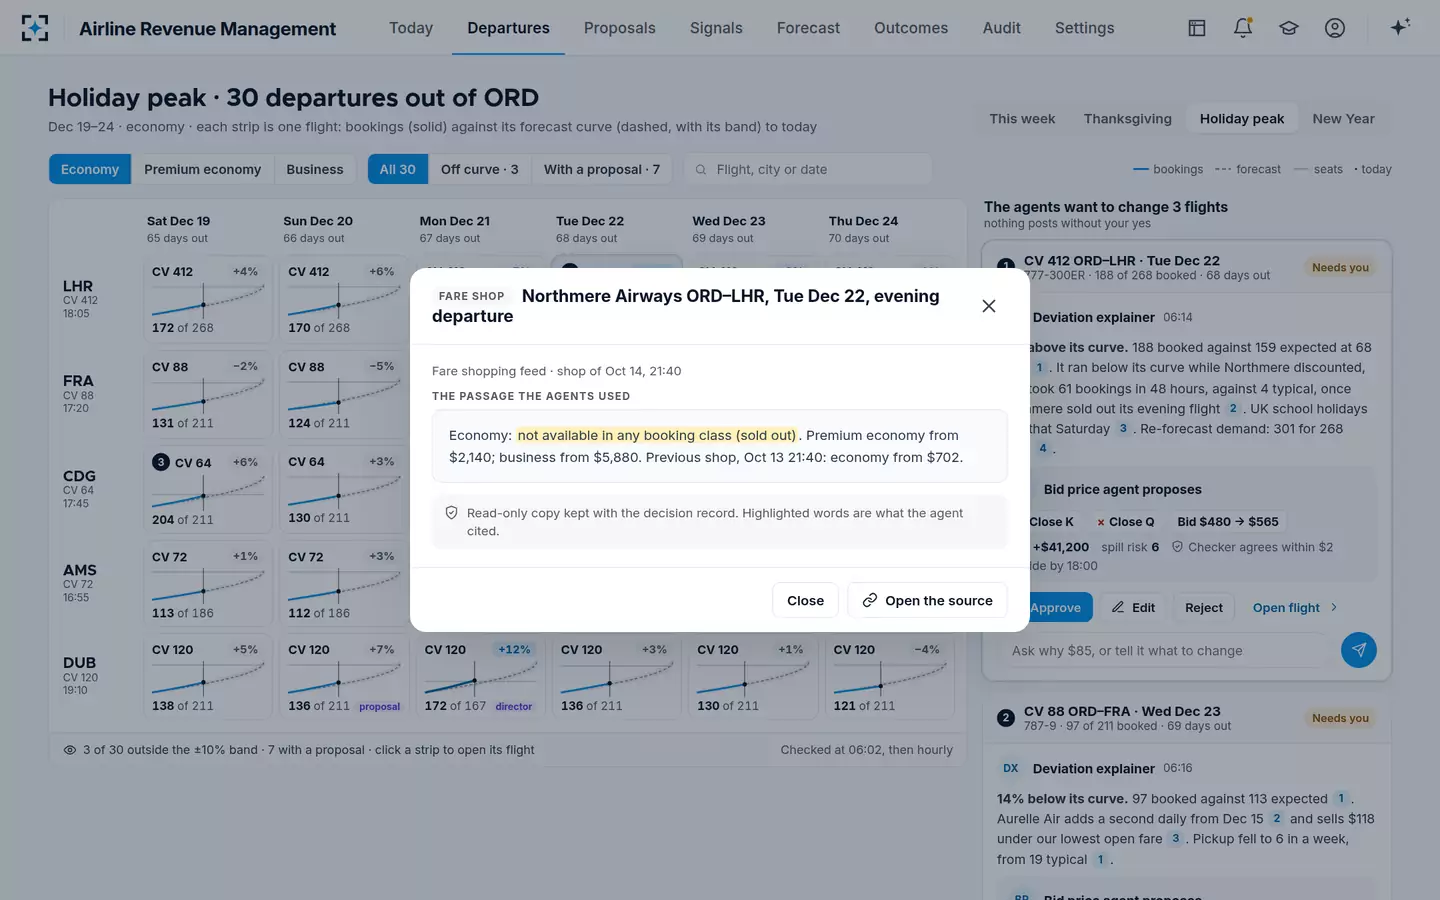This screenshot has width=1440, height=900.
Task: Switch to the Forecast tab
Action: pos(808,28)
